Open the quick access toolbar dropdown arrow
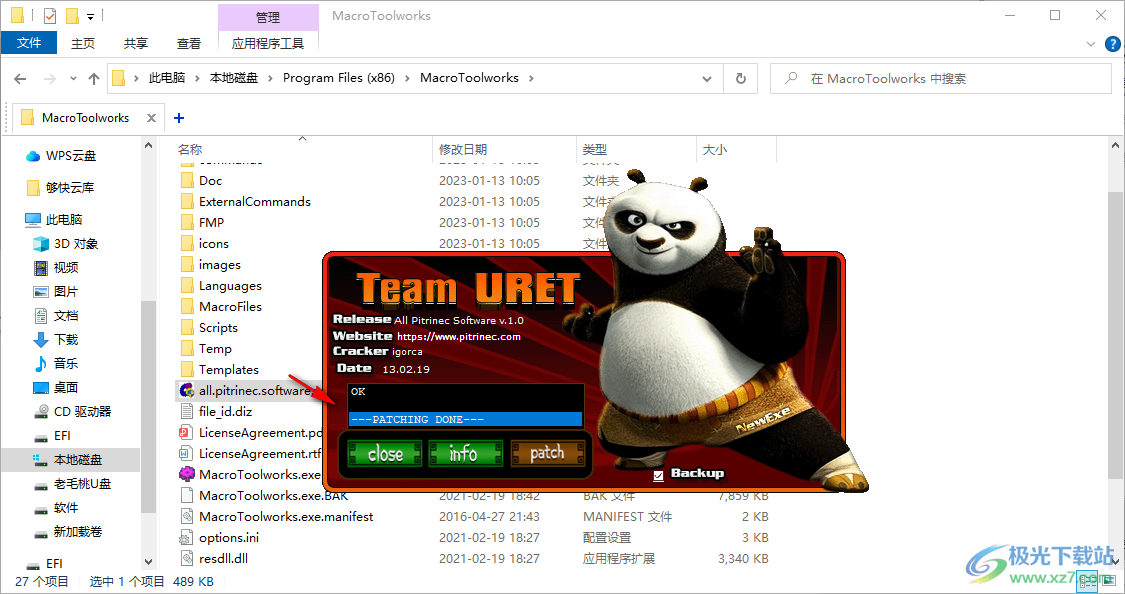The height and width of the screenshot is (594, 1125). coord(90,16)
